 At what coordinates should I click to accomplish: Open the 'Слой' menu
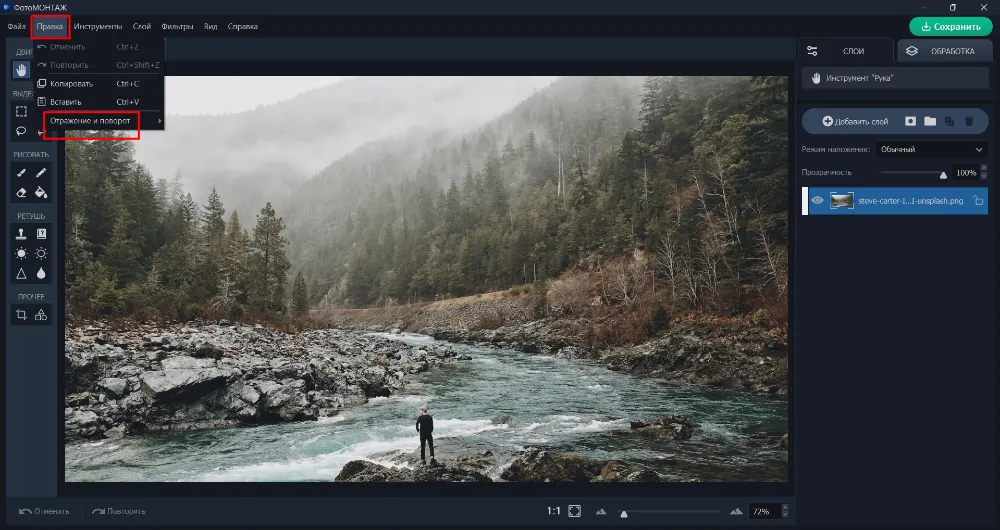tap(142, 27)
